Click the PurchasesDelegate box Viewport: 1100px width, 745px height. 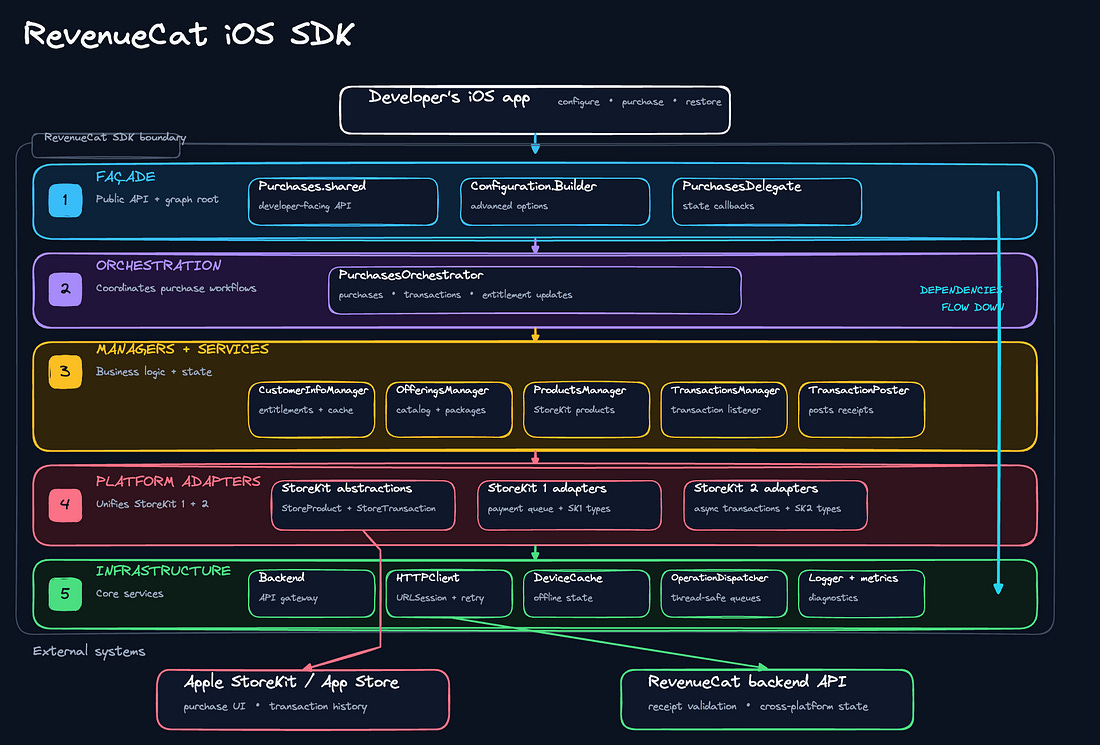767,201
